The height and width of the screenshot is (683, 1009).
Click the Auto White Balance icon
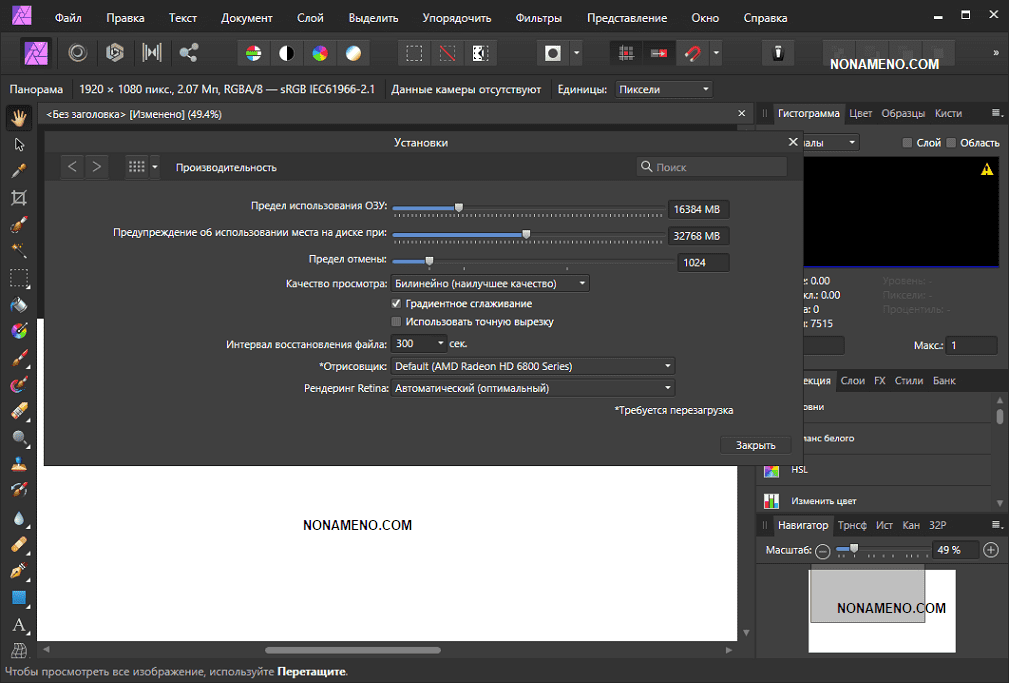coord(352,52)
